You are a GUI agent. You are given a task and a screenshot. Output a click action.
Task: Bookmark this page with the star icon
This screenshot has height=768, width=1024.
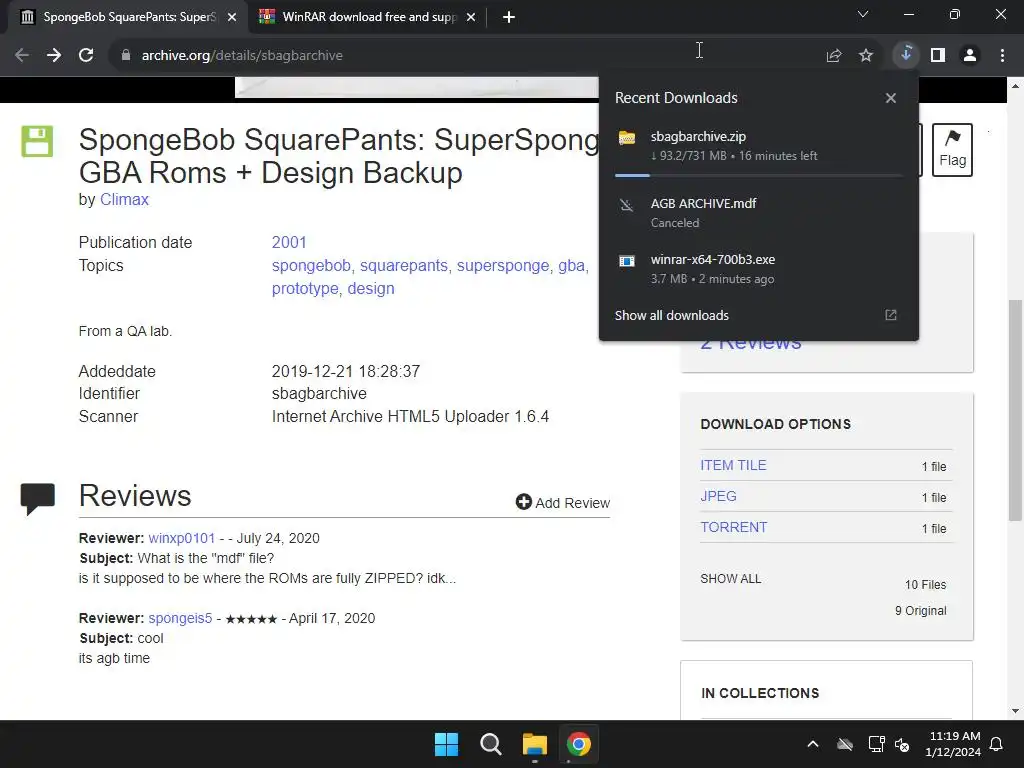tap(866, 56)
